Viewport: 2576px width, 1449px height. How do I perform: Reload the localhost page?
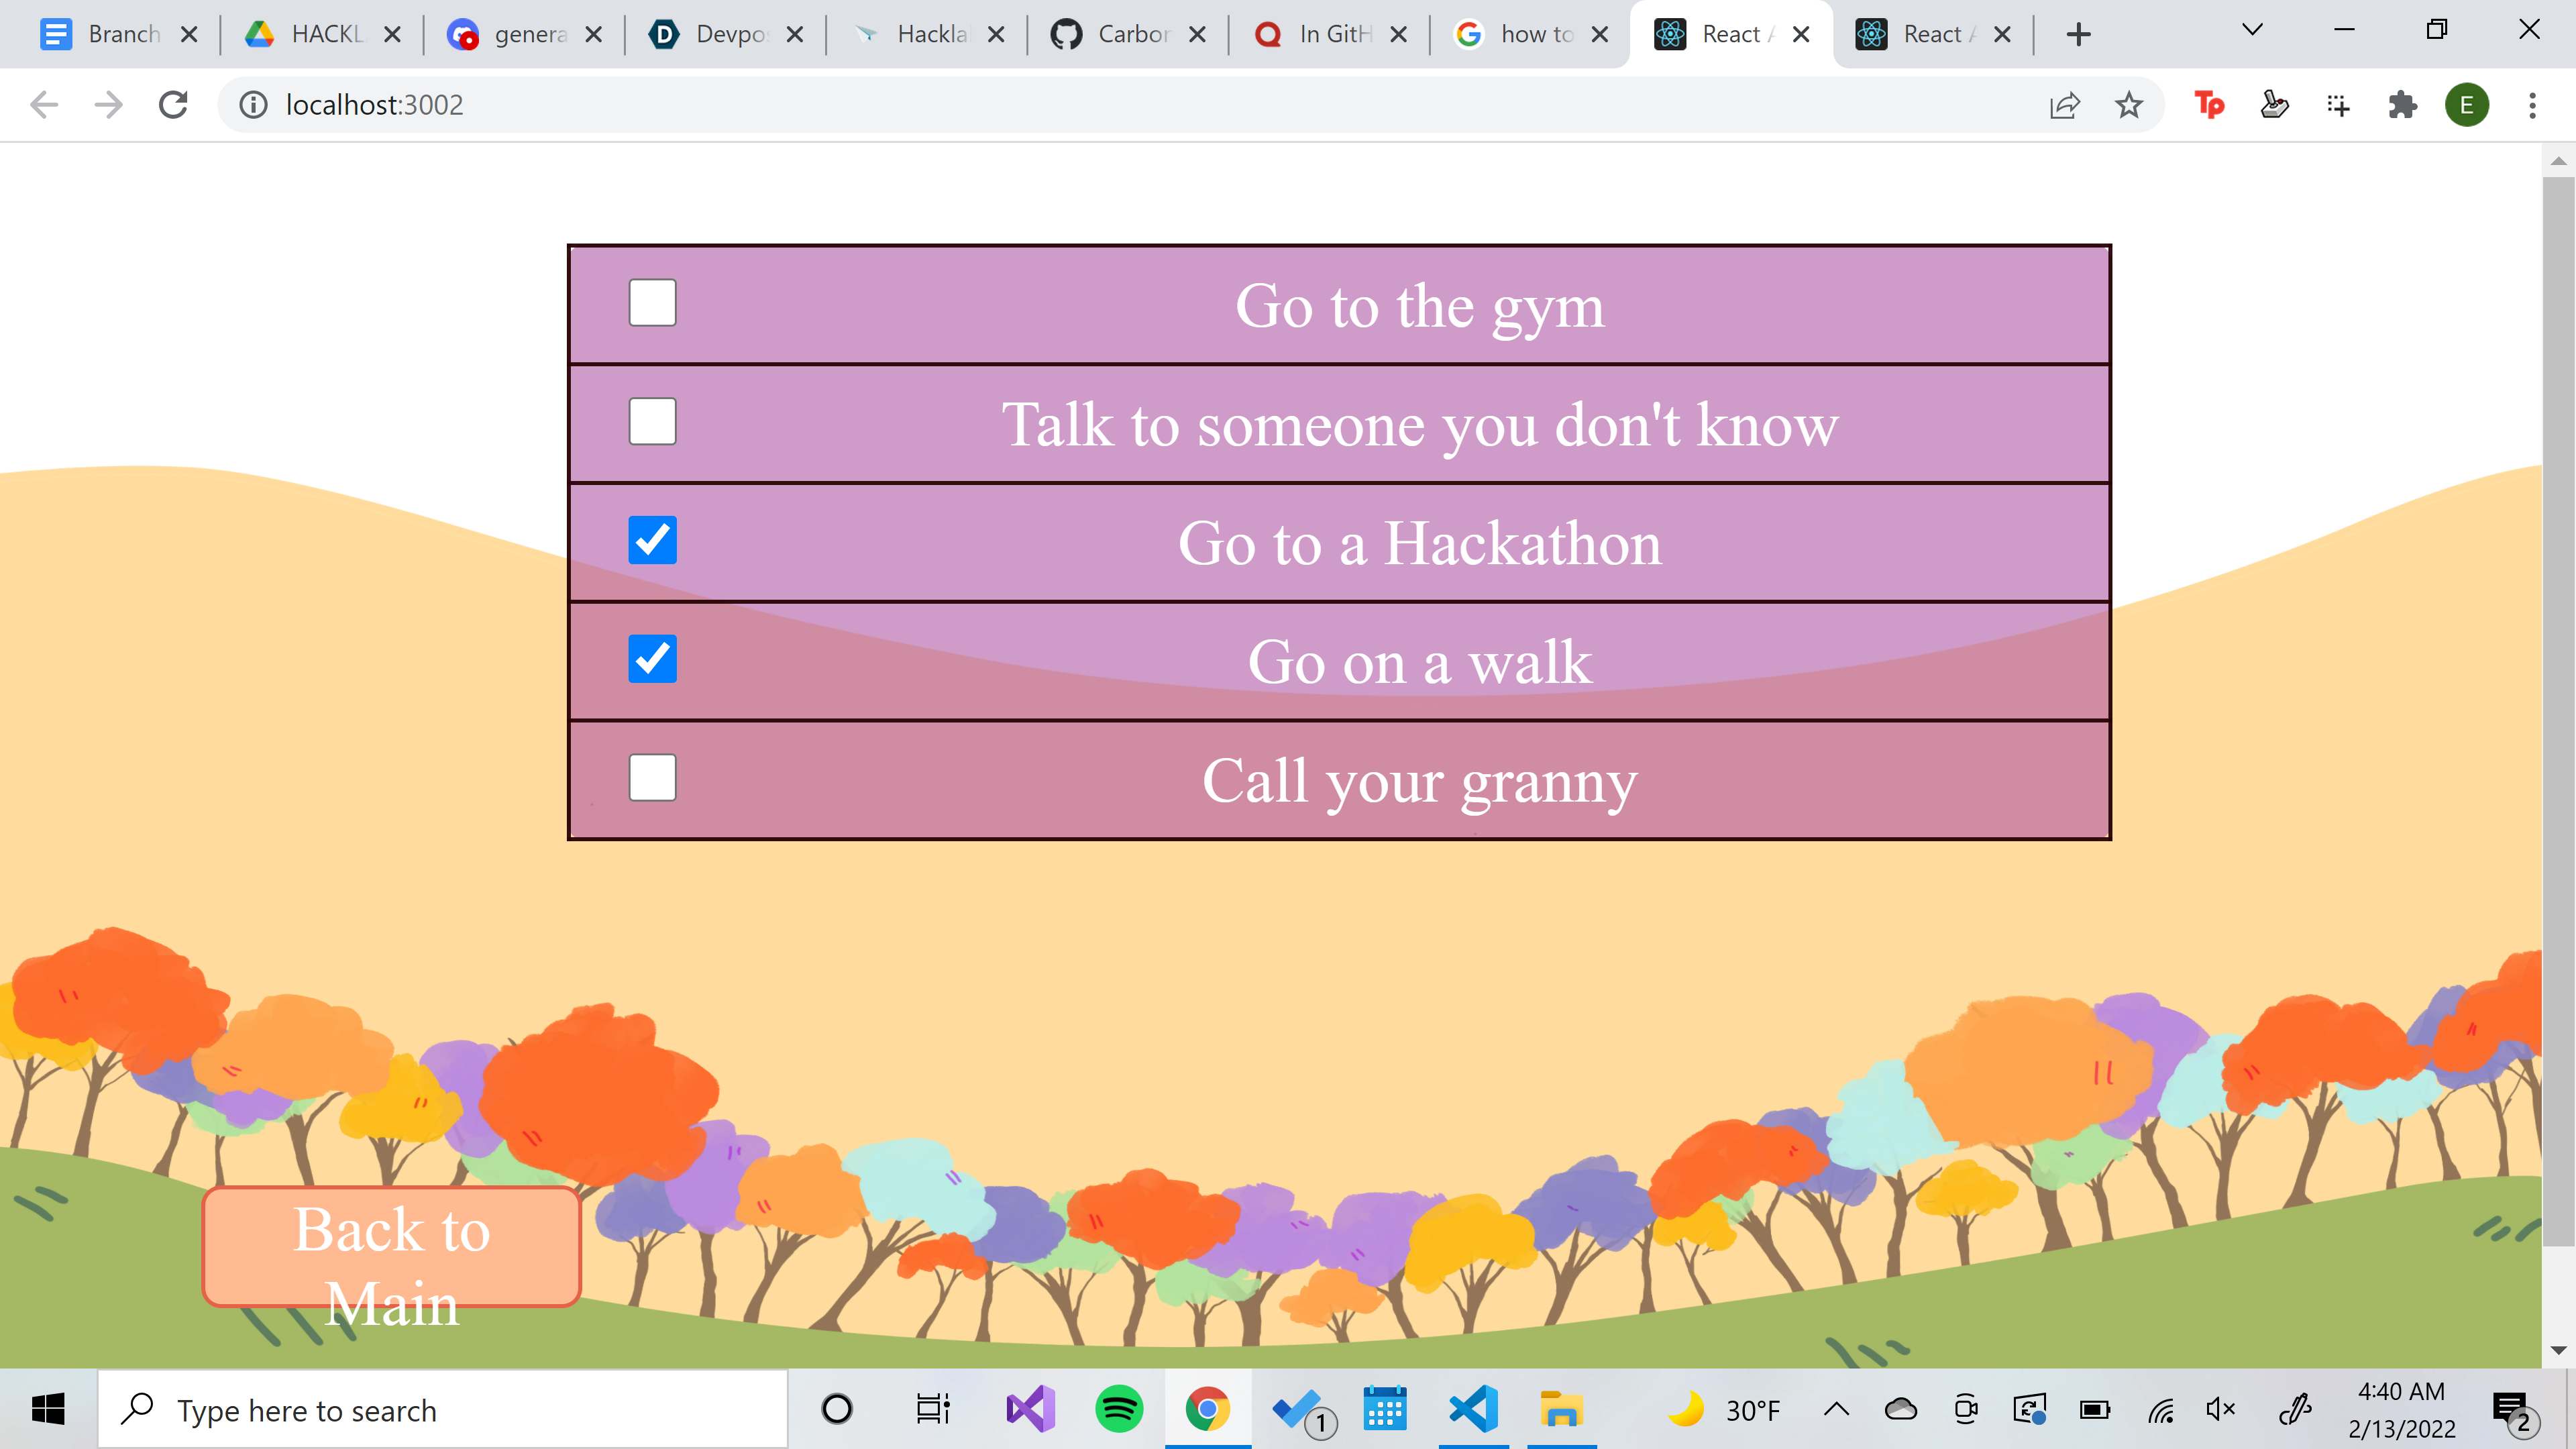point(173,105)
